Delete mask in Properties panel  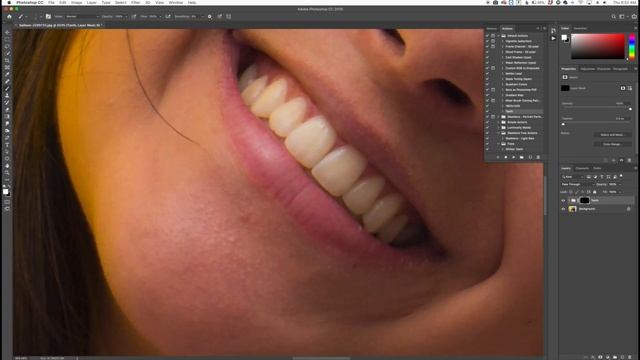(629, 160)
